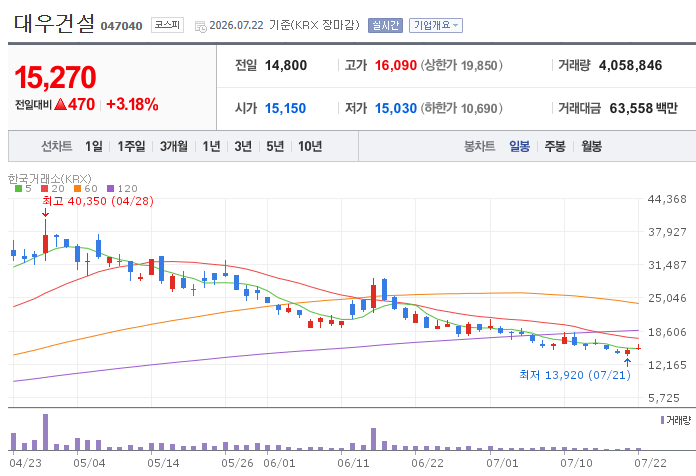Viewport: 696px width, 476px height.
Task: Select the 3년 line chart tab
Action: point(243,146)
